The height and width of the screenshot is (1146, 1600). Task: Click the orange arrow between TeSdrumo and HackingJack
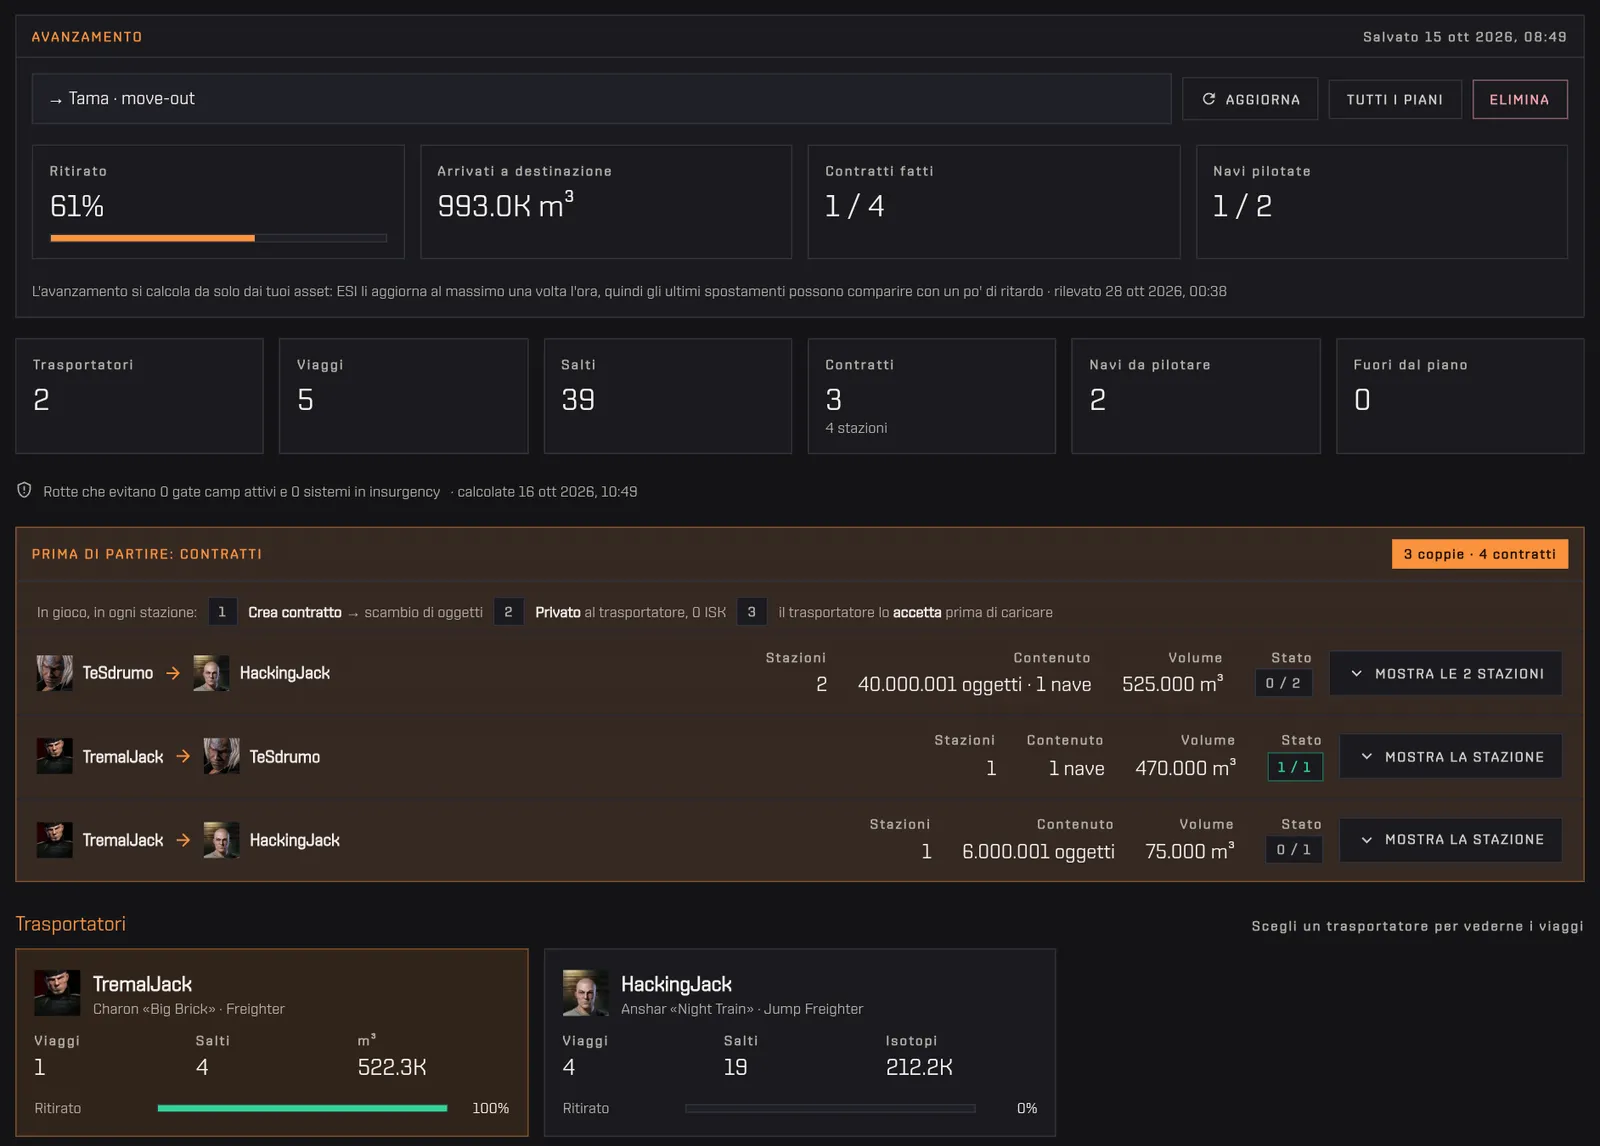173,673
